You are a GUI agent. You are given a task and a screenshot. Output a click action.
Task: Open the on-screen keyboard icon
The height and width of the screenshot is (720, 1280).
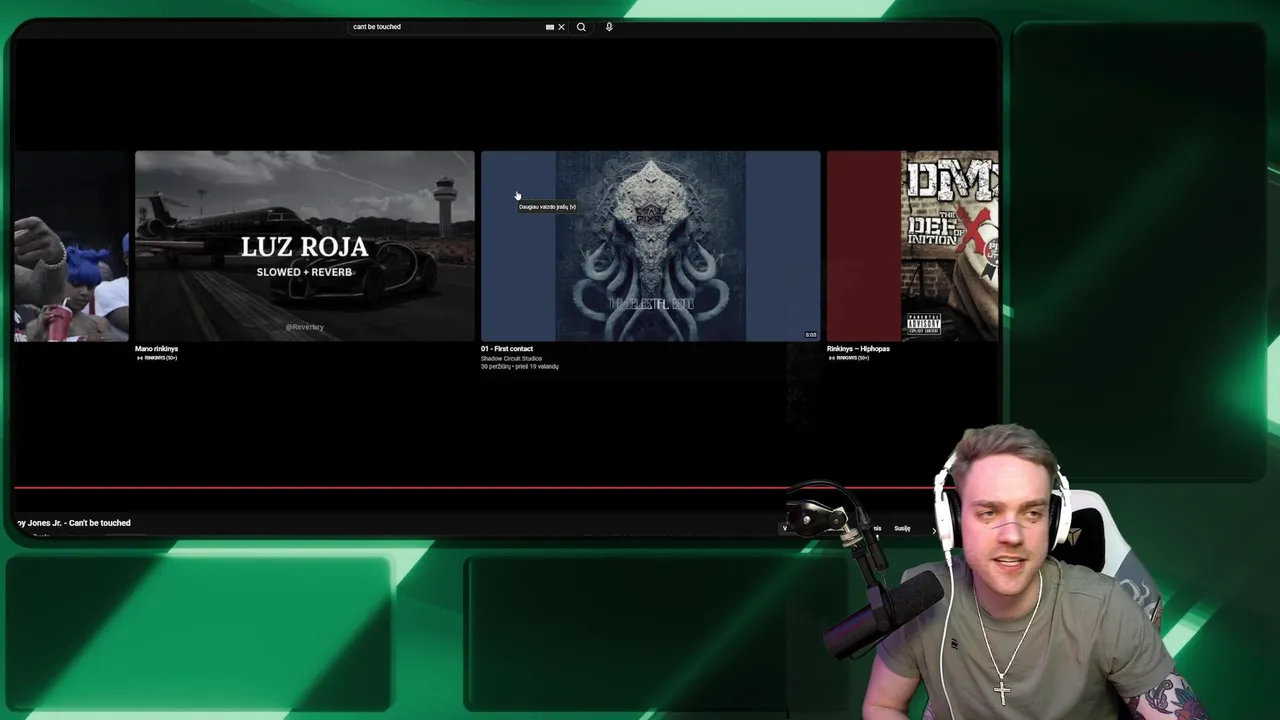pyautogui.click(x=549, y=27)
